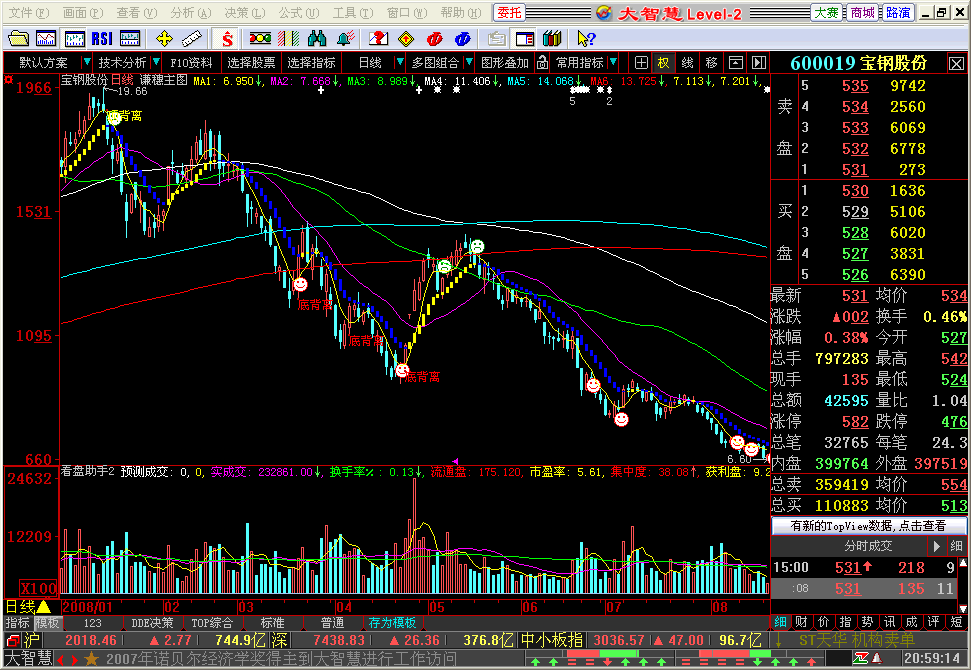This screenshot has height=670, width=971.
Task: Select the ruler measuring tool
Action: pos(191,39)
